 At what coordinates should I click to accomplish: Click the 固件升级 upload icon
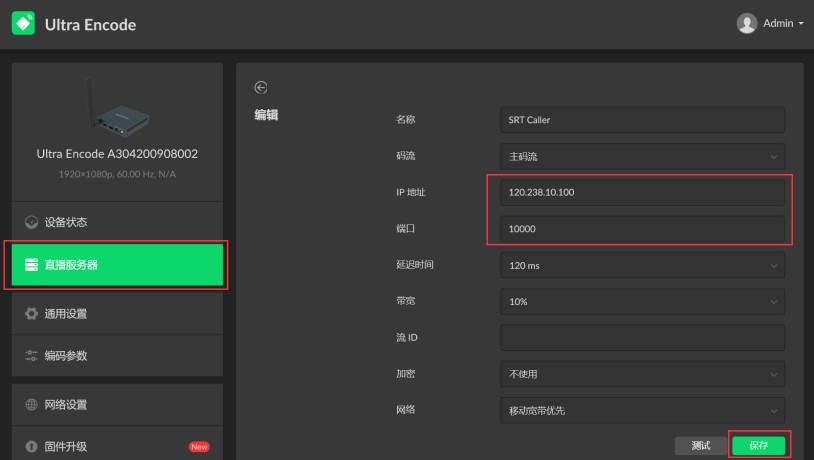coord(31,446)
